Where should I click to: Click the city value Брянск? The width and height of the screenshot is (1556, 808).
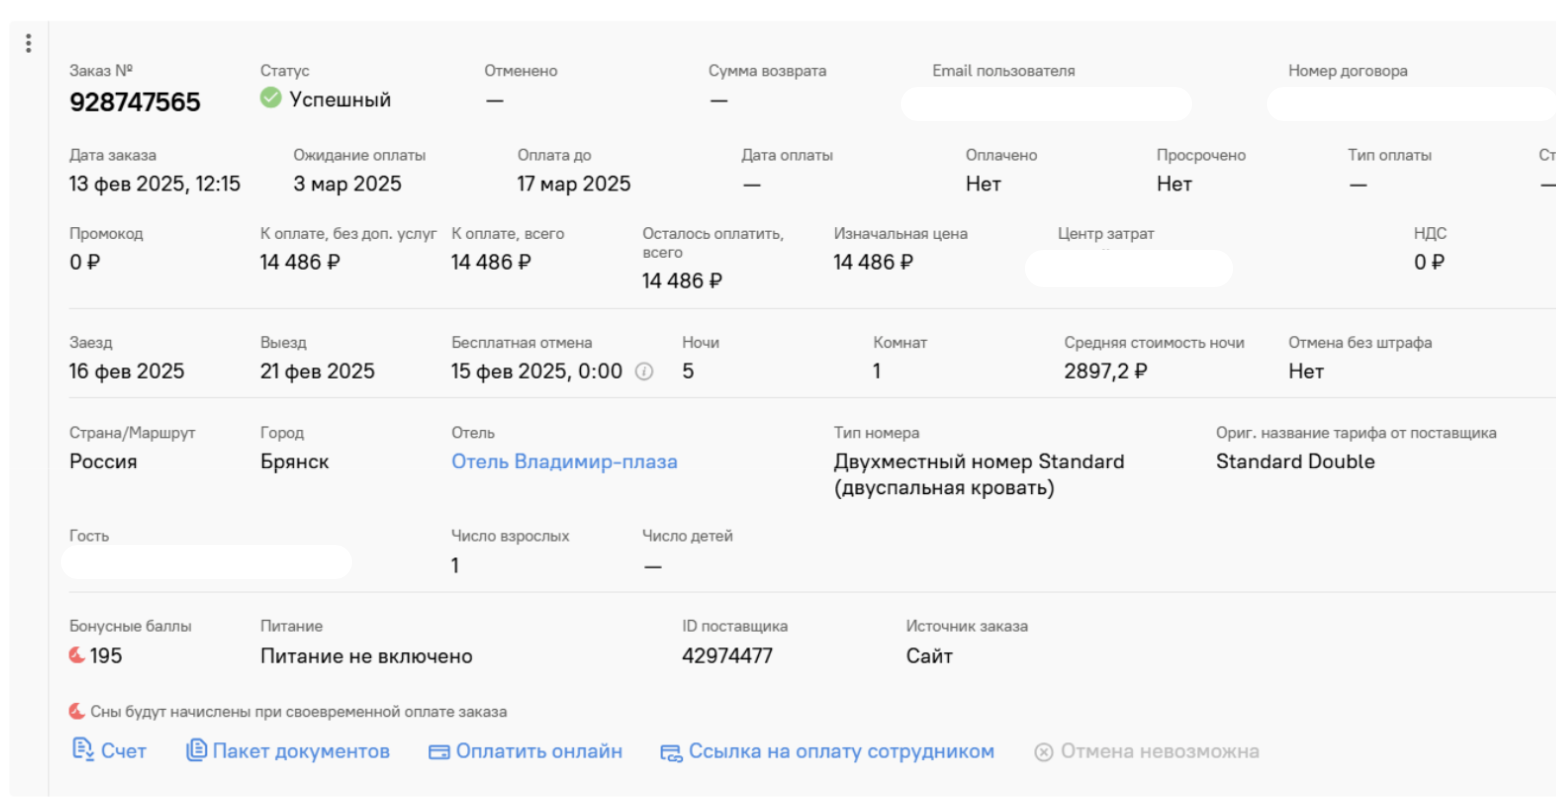[294, 462]
